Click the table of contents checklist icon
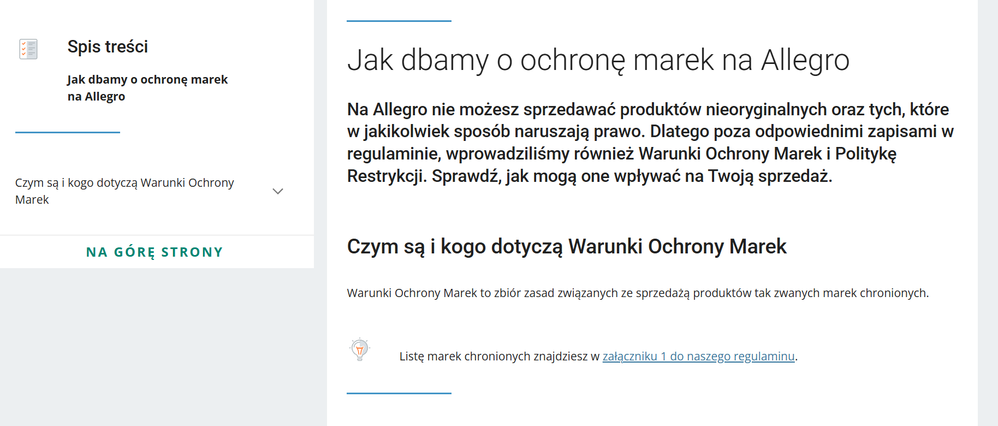The height and width of the screenshot is (426, 998). (29, 49)
